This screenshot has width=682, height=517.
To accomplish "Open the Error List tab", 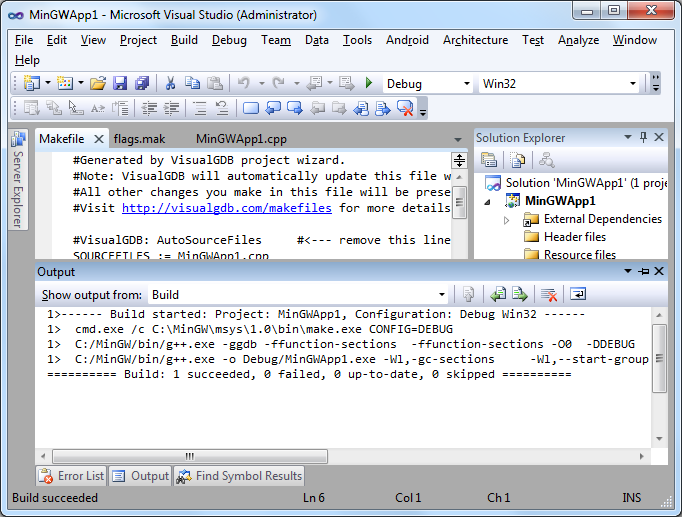I will (x=72, y=476).
